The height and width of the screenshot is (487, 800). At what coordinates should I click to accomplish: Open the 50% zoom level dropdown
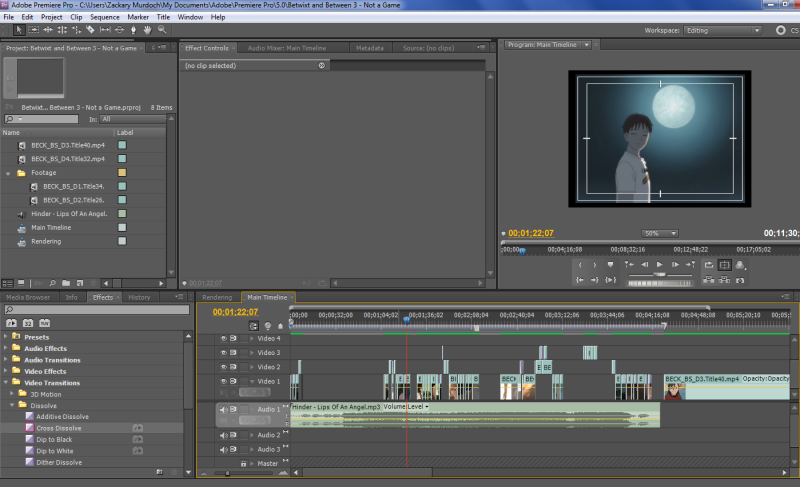coord(660,234)
